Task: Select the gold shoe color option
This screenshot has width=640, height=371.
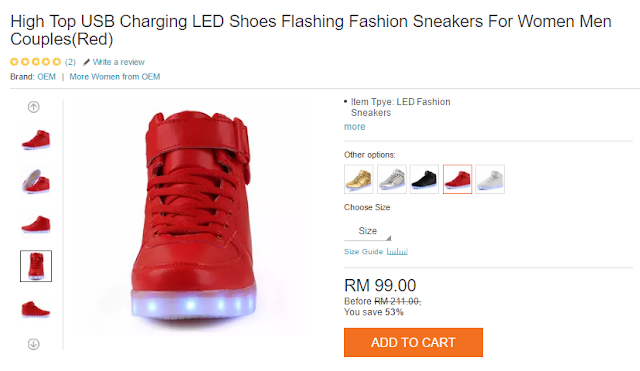Action: 359,179
